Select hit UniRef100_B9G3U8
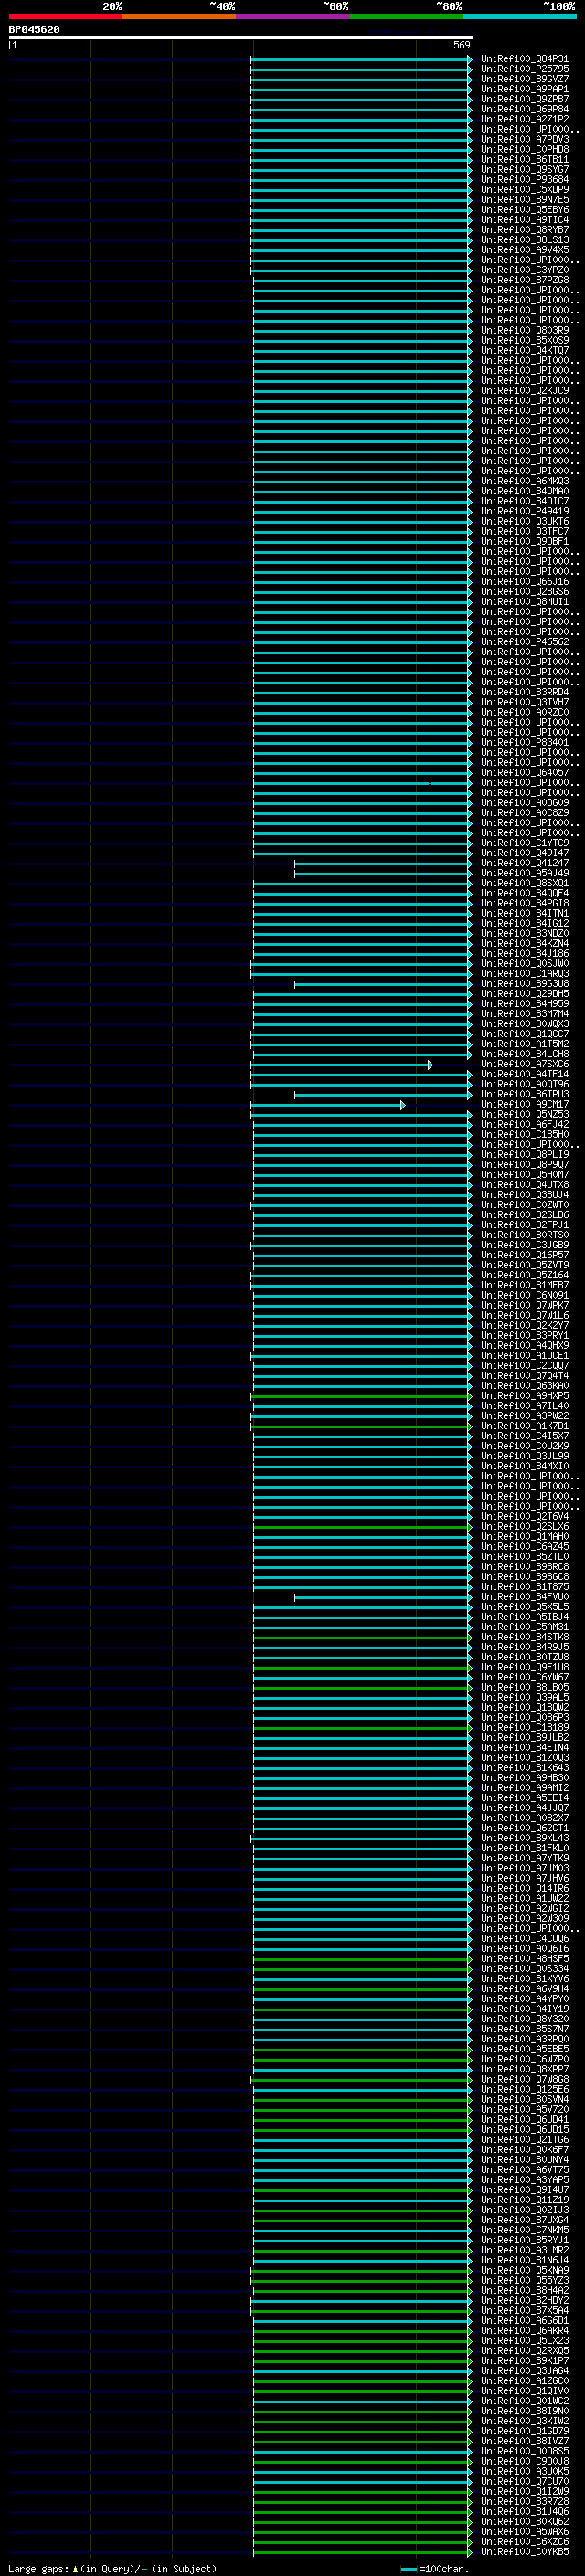Image resolution: width=585 pixels, height=2576 pixels. (x=524, y=984)
